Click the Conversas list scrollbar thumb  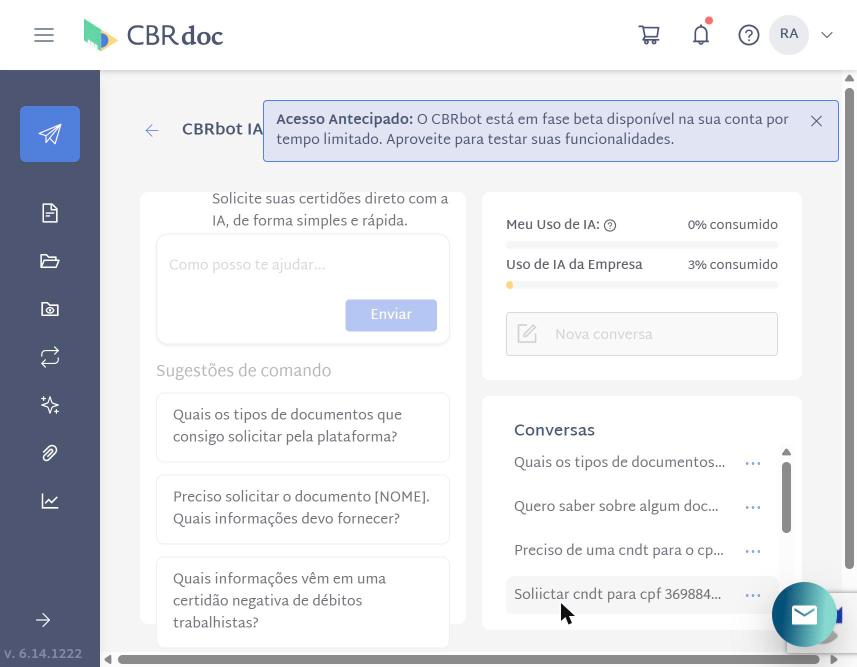[x=786, y=498]
